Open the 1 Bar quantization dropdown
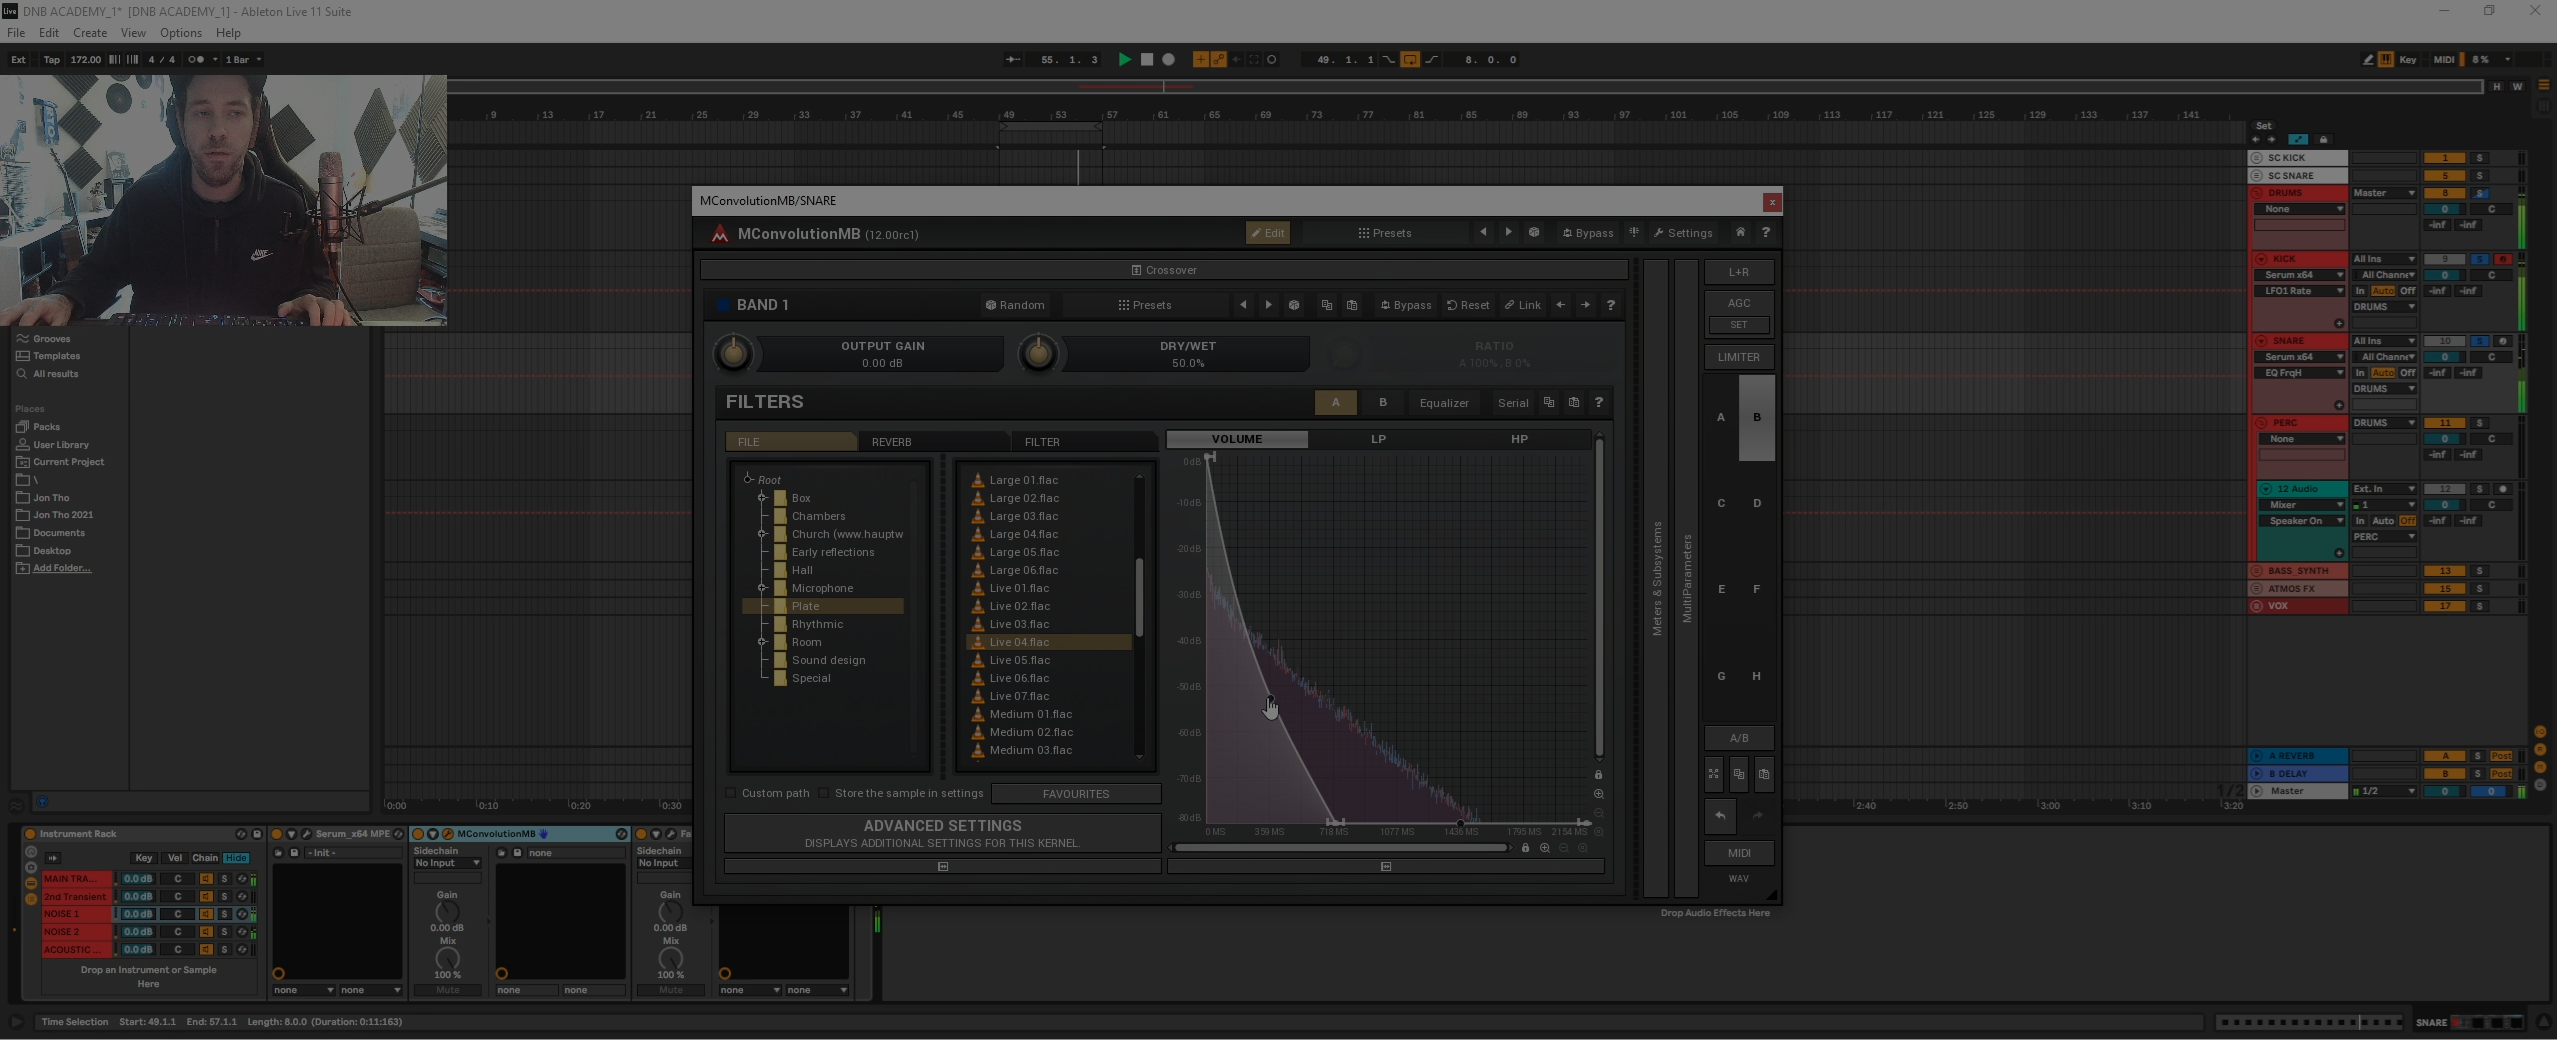The width and height of the screenshot is (2557, 1040). click(x=243, y=59)
